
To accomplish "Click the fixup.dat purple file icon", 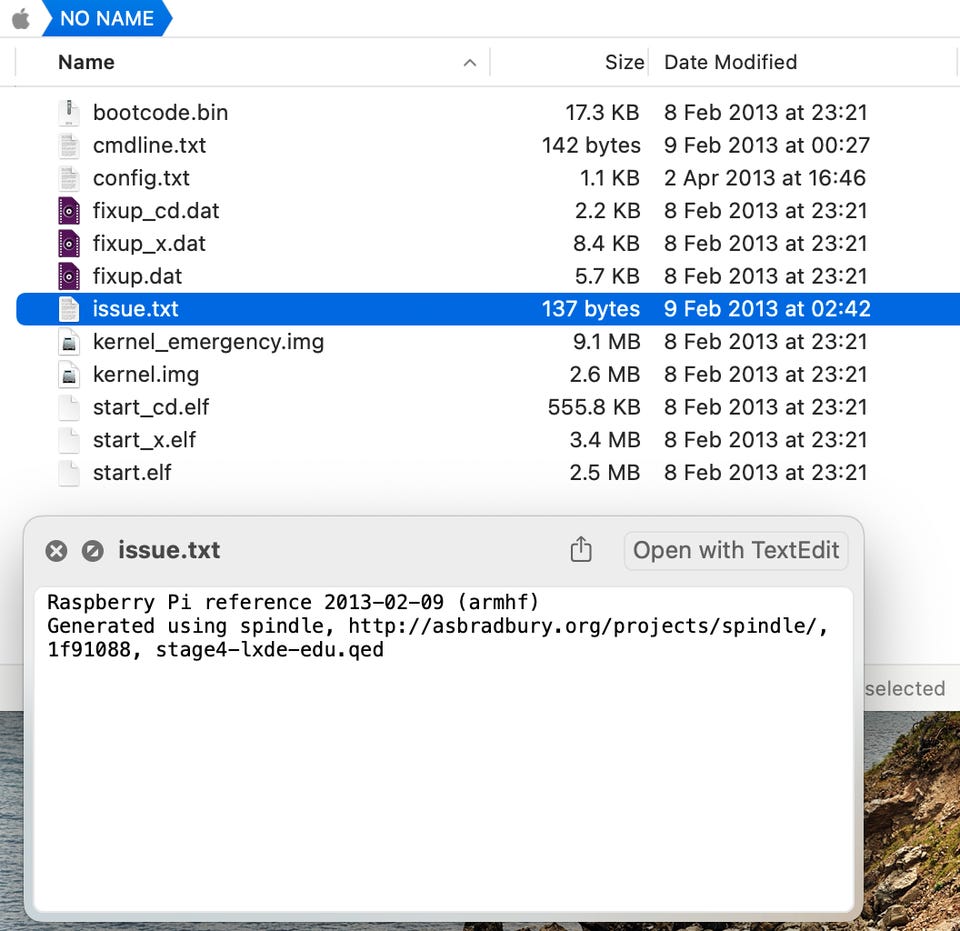I will [69, 277].
